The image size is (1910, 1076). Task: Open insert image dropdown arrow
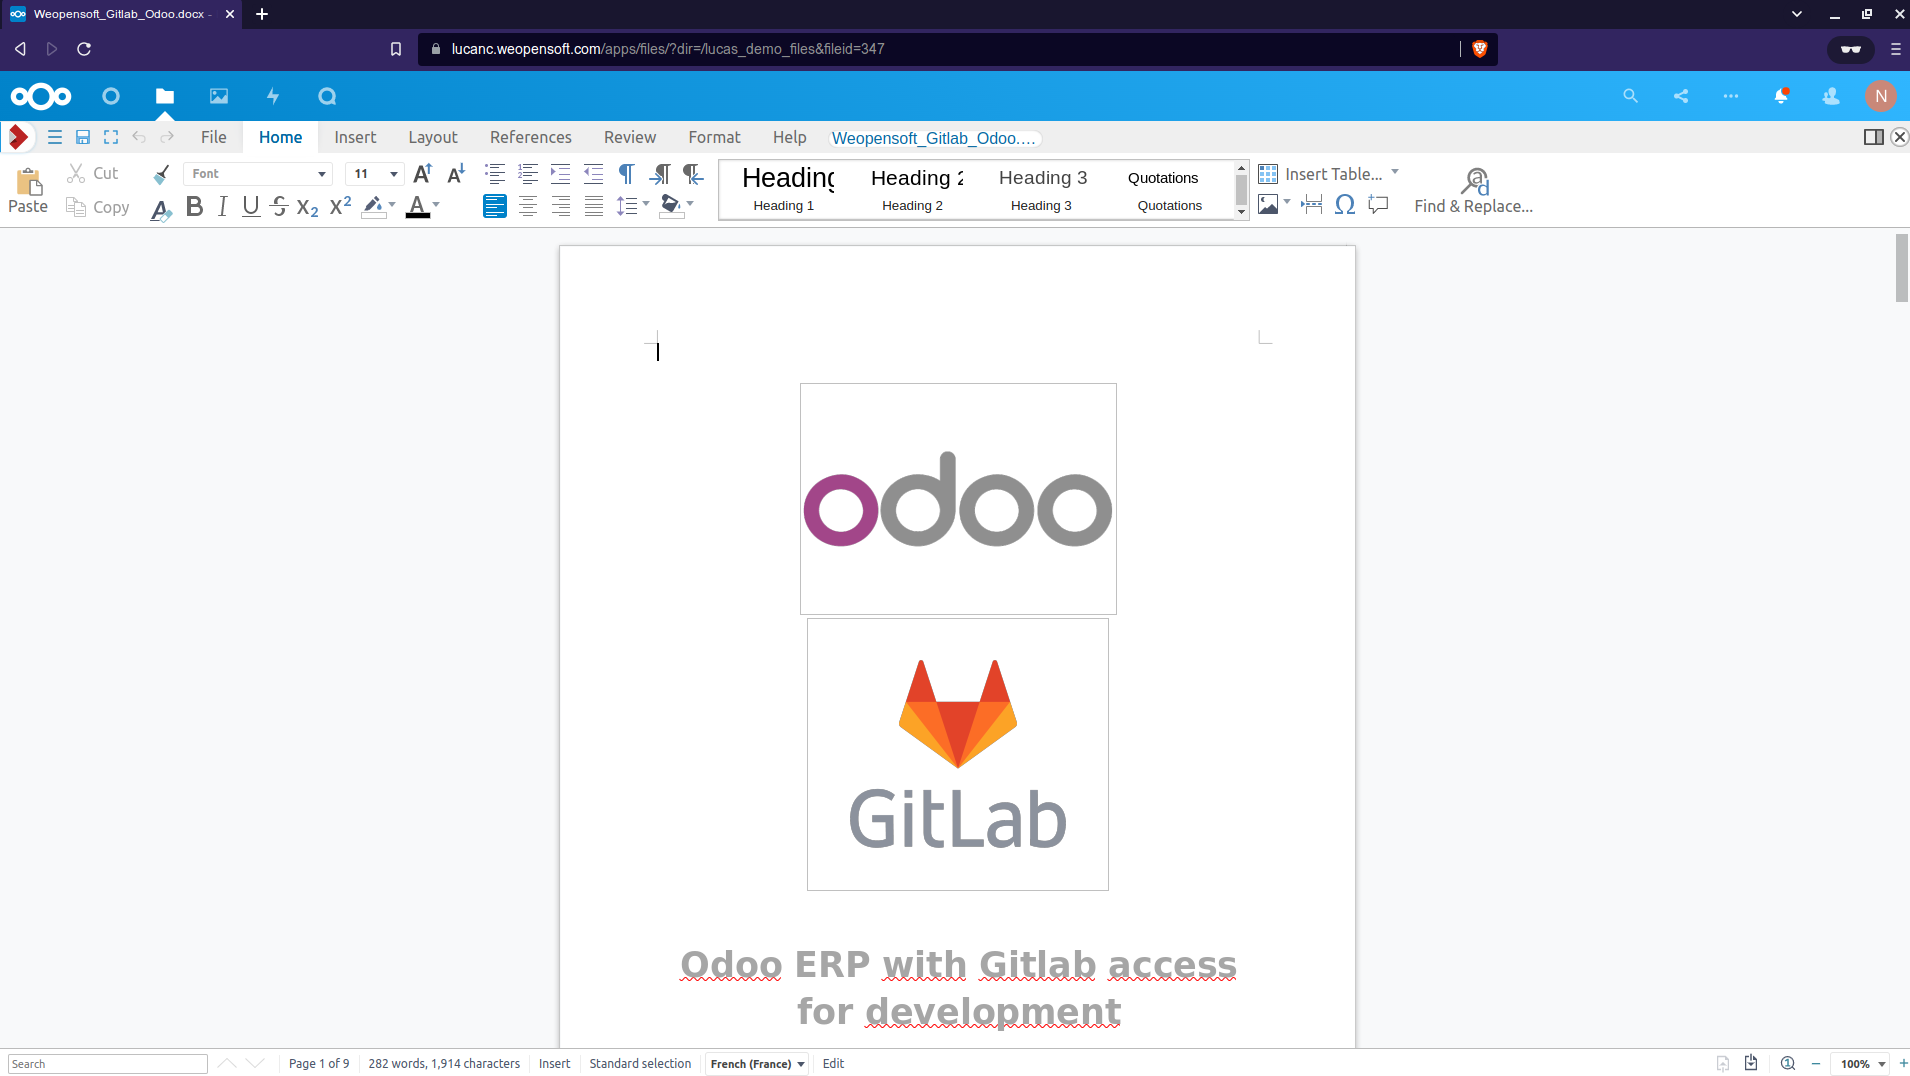(1287, 203)
